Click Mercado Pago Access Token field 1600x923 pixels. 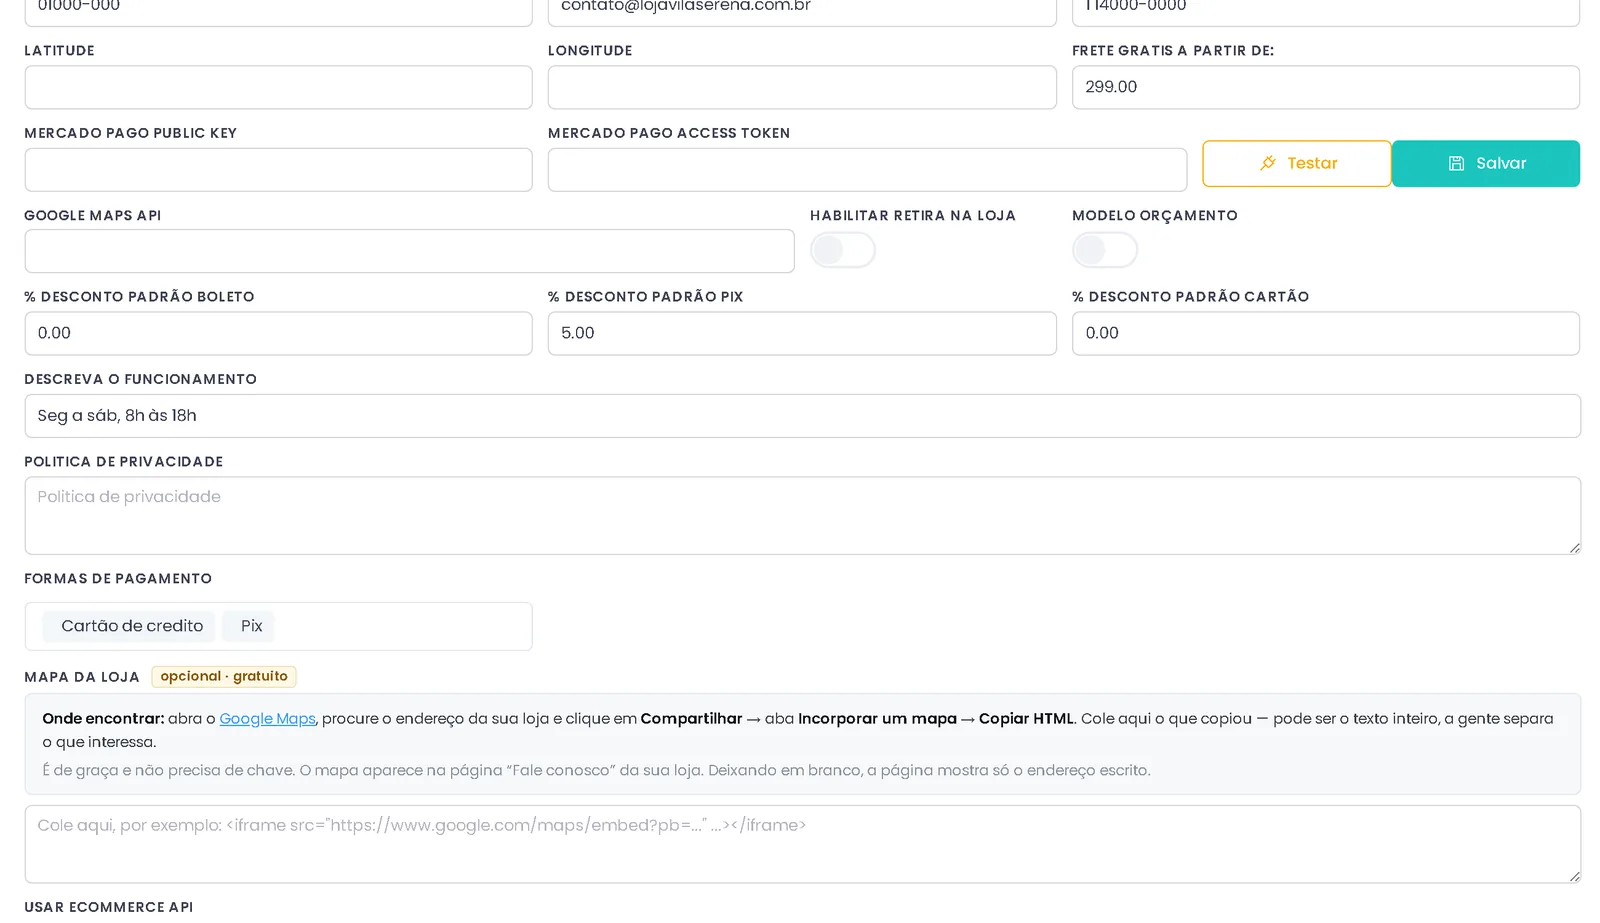coord(867,170)
